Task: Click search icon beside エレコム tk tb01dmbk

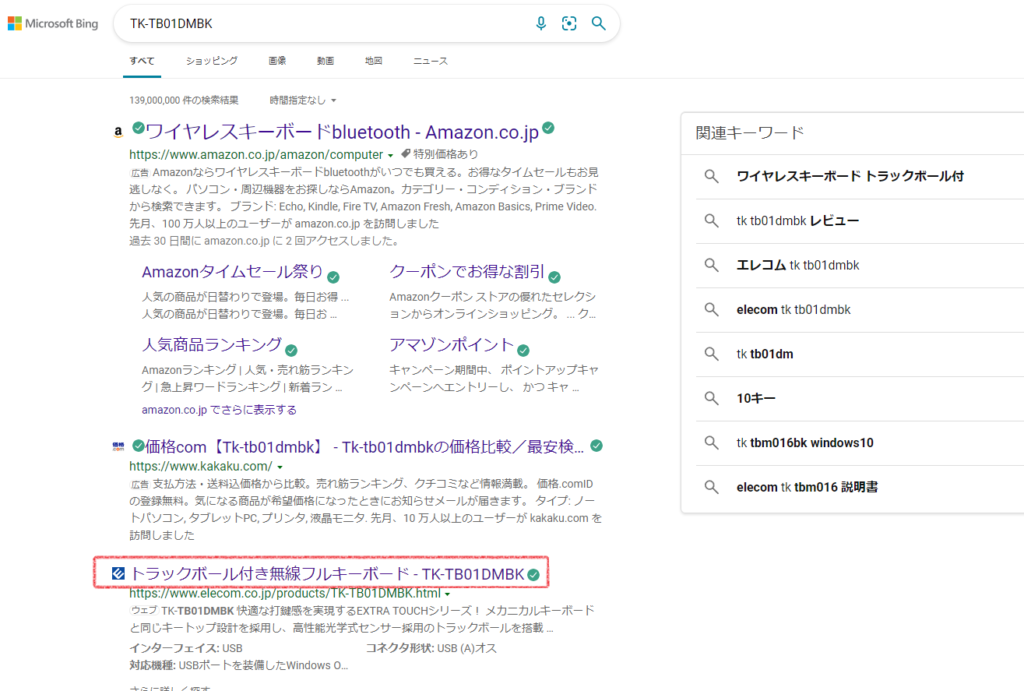Action: coord(711,265)
